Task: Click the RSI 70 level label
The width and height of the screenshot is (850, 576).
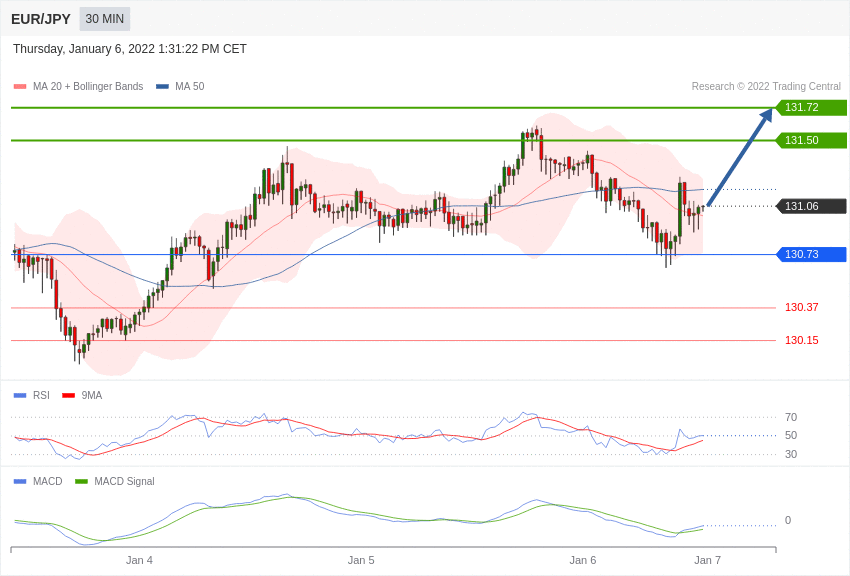Action: click(x=791, y=417)
